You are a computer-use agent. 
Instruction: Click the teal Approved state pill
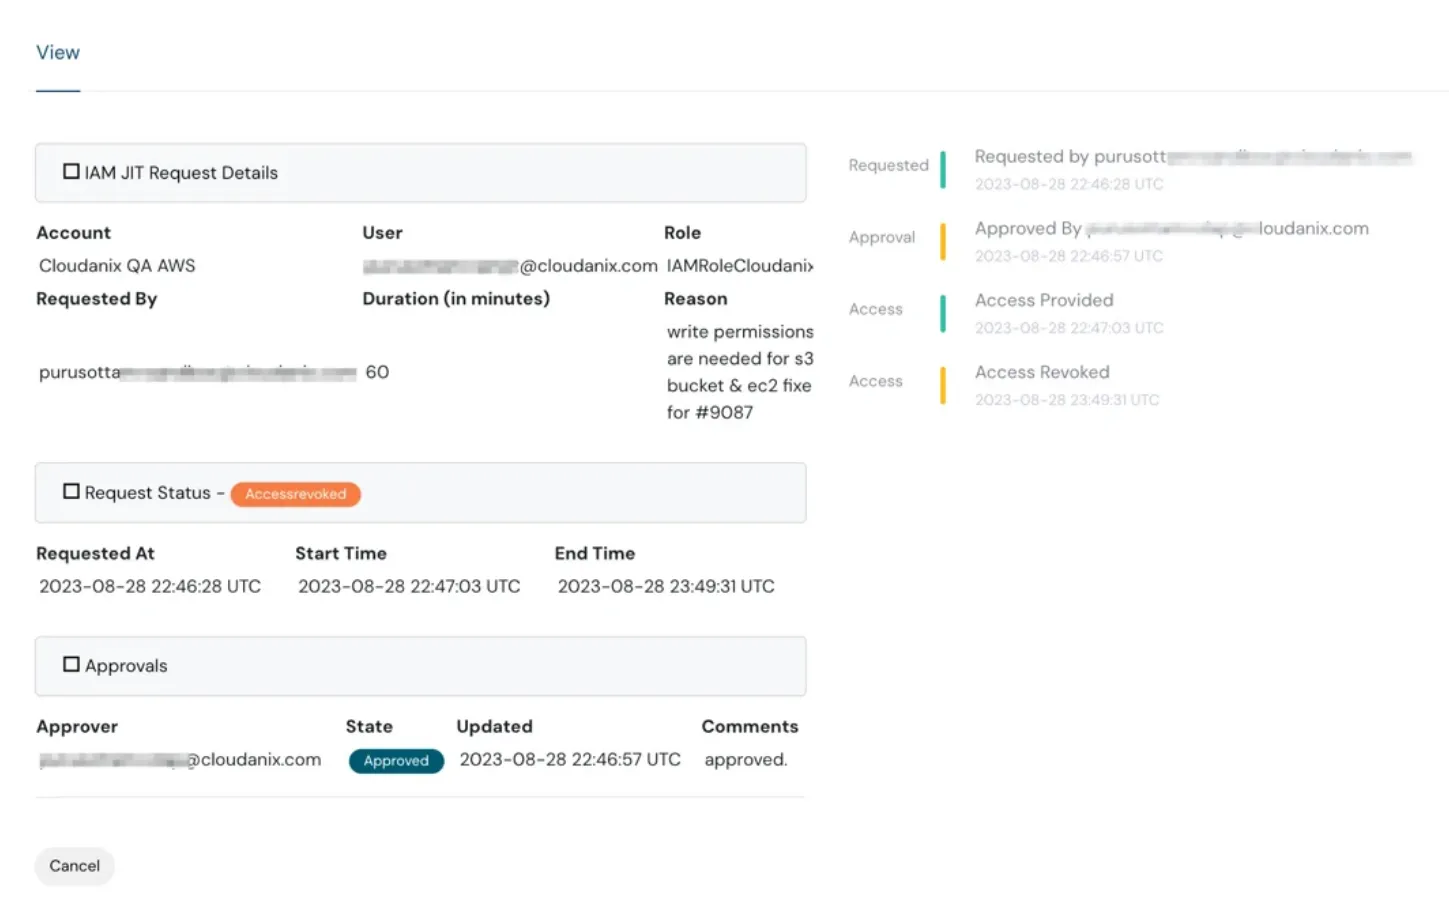click(x=396, y=761)
